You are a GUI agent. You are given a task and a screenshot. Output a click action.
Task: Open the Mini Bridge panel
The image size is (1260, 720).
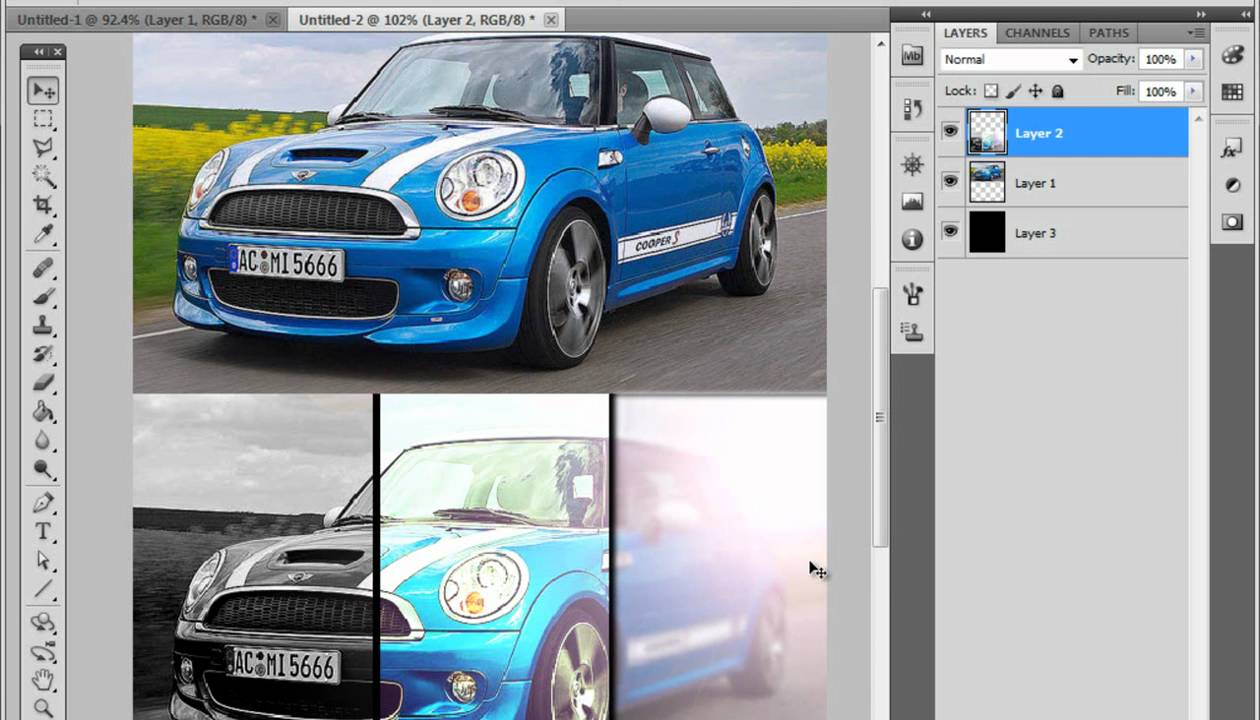(x=912, y=56)
